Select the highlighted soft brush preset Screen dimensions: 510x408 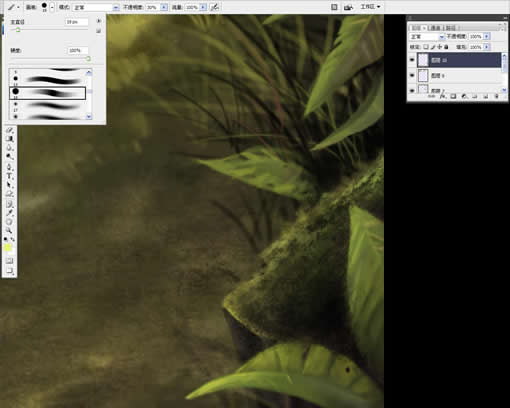tap(47, 93)
